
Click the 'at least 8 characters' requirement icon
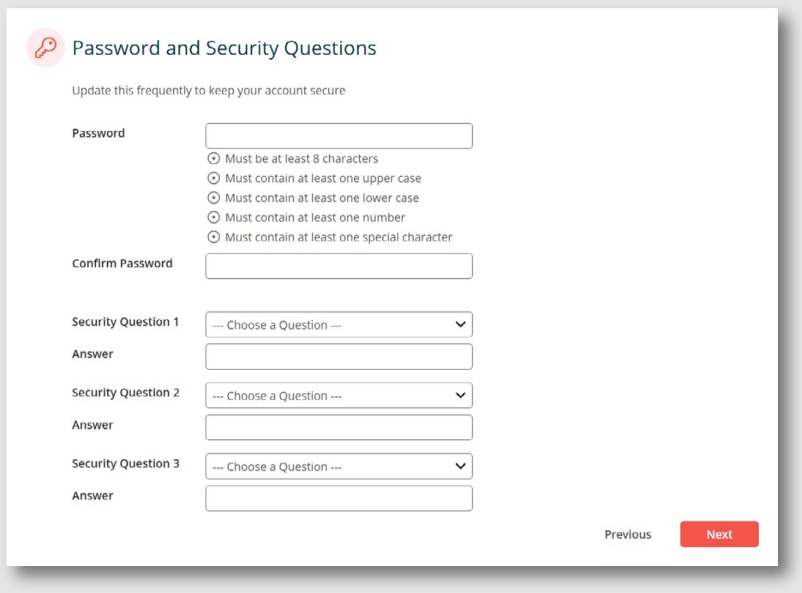(212, 159)
